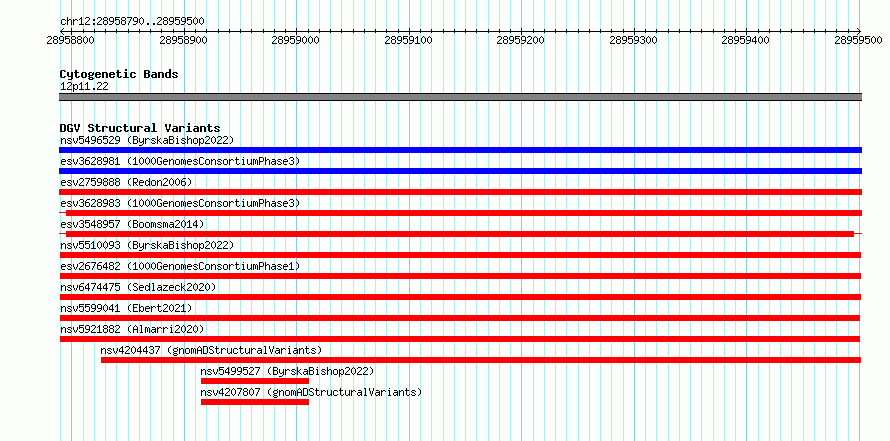Open variant esv2759888 (Redon2006) label

(126, 182)
